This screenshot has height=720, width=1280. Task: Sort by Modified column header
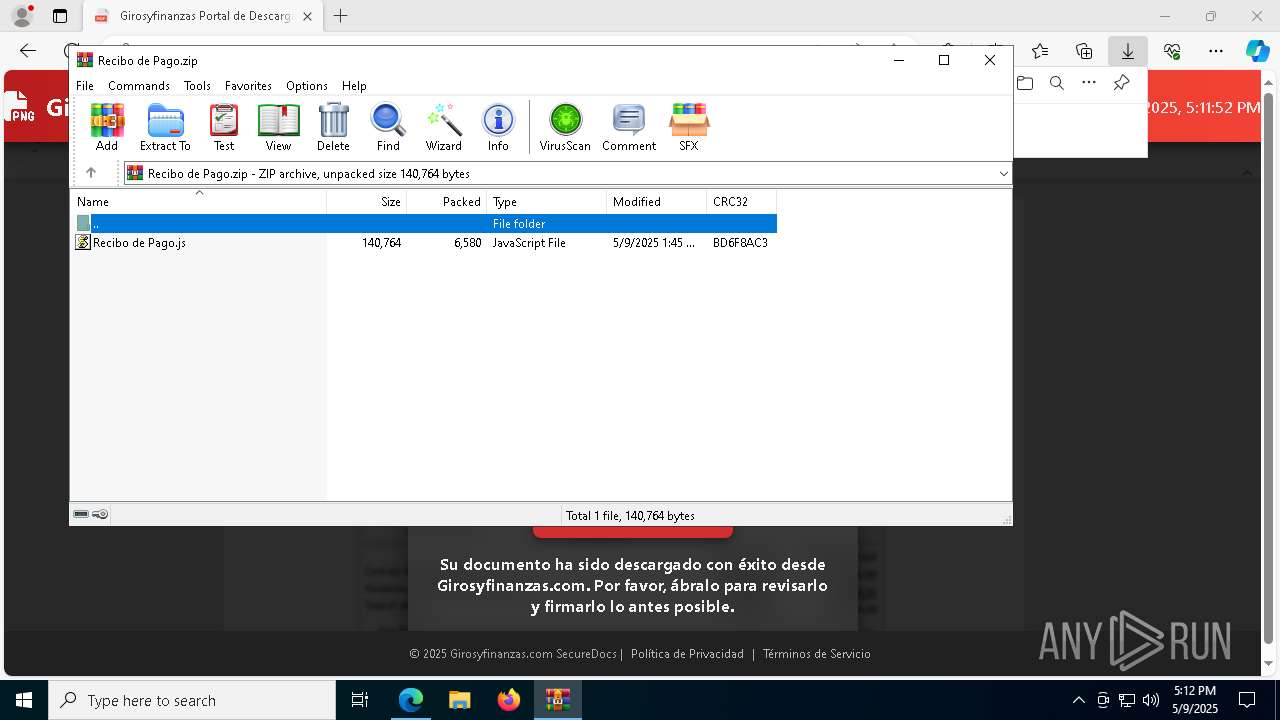tap(657, 202)
